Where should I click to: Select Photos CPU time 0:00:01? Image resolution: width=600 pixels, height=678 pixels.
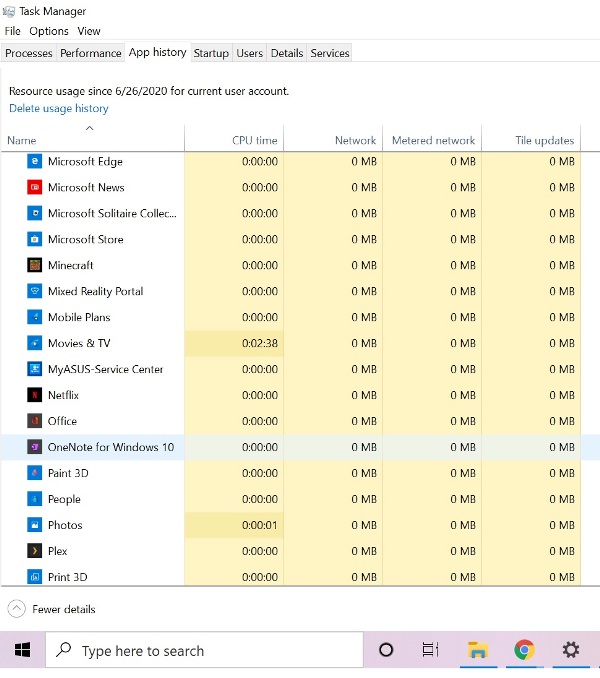260,525
